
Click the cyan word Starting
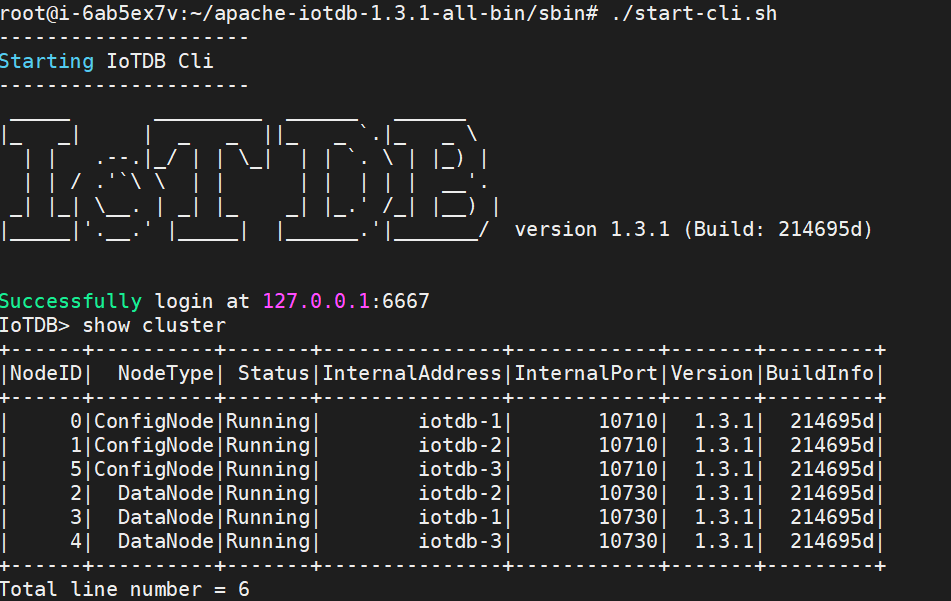coord(47,61)
